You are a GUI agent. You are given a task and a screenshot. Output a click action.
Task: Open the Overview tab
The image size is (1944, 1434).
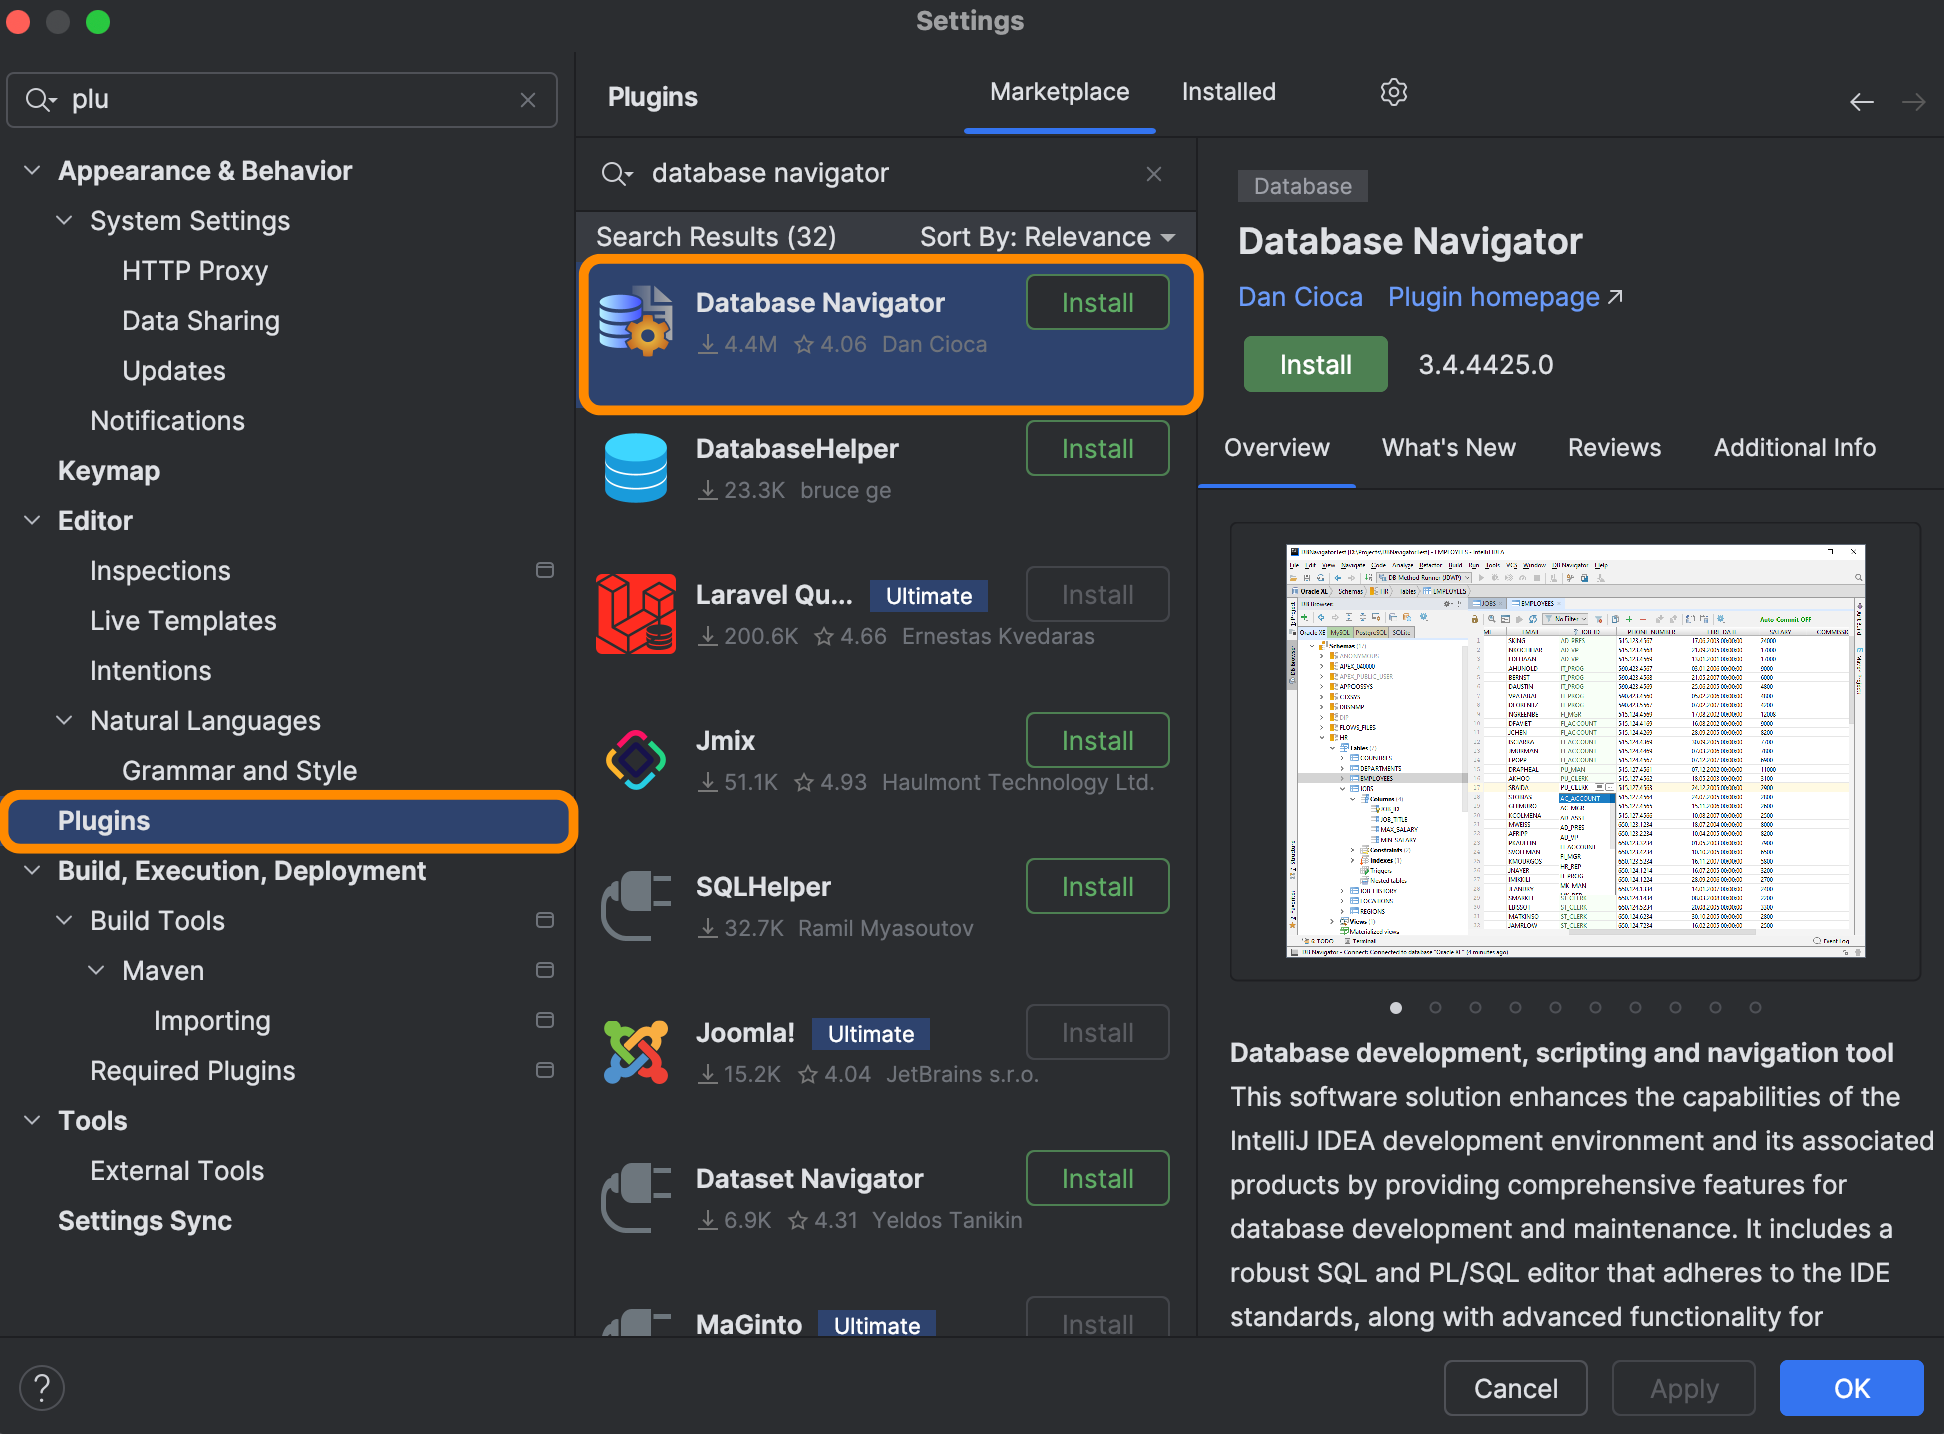pos(1276,448)
